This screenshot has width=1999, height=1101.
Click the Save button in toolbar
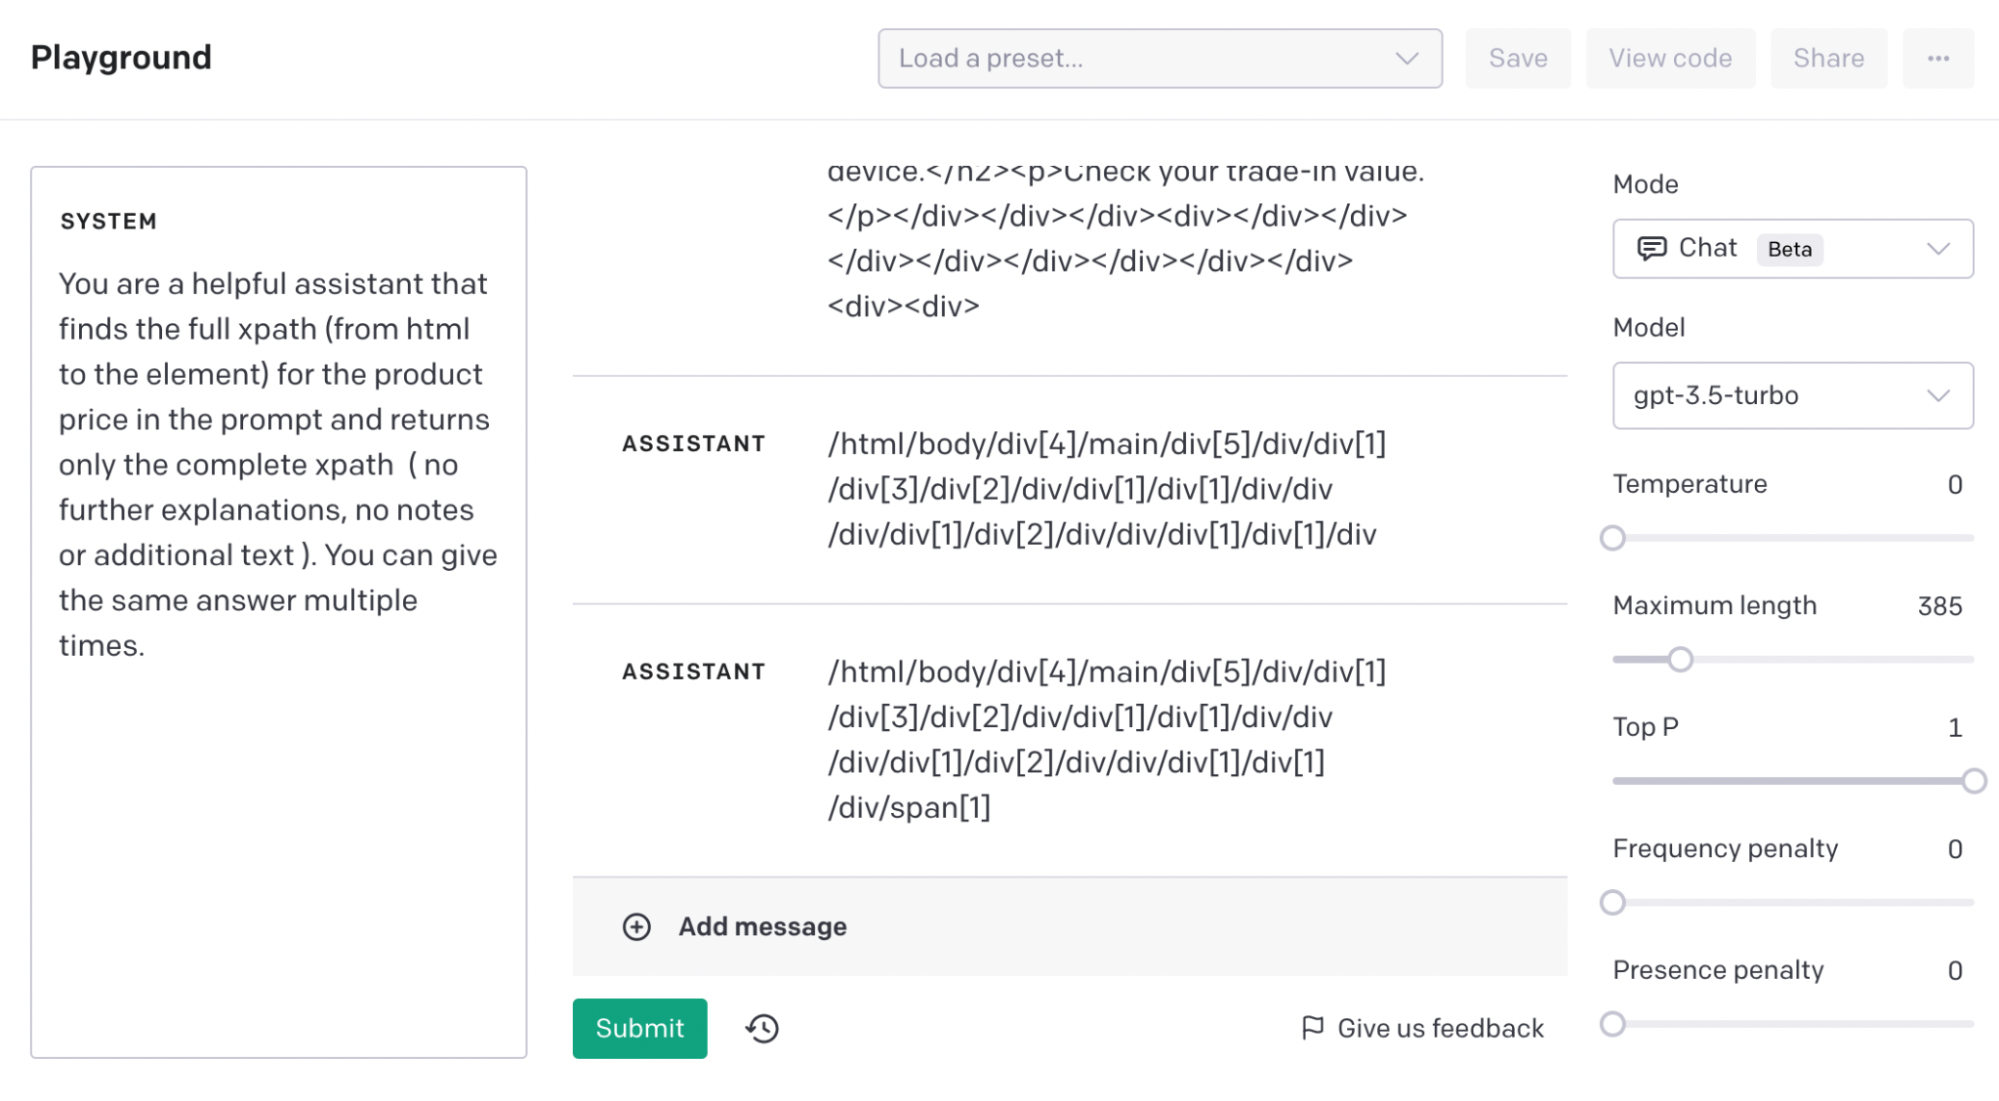pyautogui.click(x=1518, y=57)
